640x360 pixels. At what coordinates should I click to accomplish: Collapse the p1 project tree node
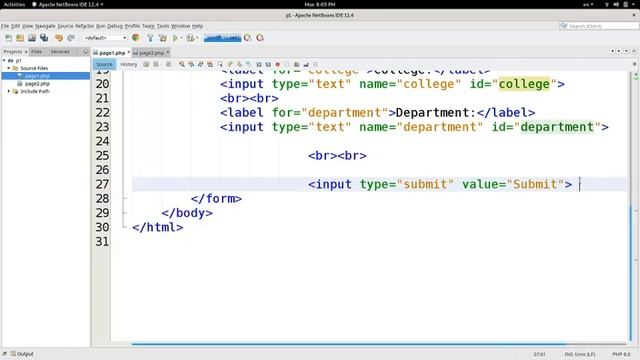pyautogui.click(x=4, y=60)
